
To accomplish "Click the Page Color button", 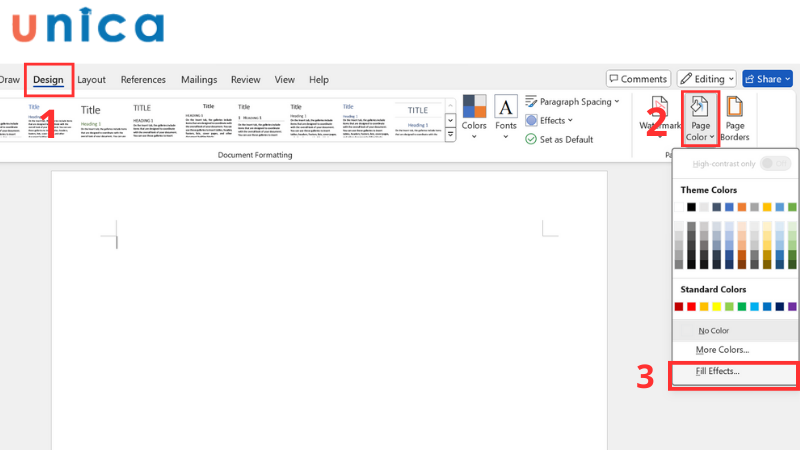I will click(701, 118).
